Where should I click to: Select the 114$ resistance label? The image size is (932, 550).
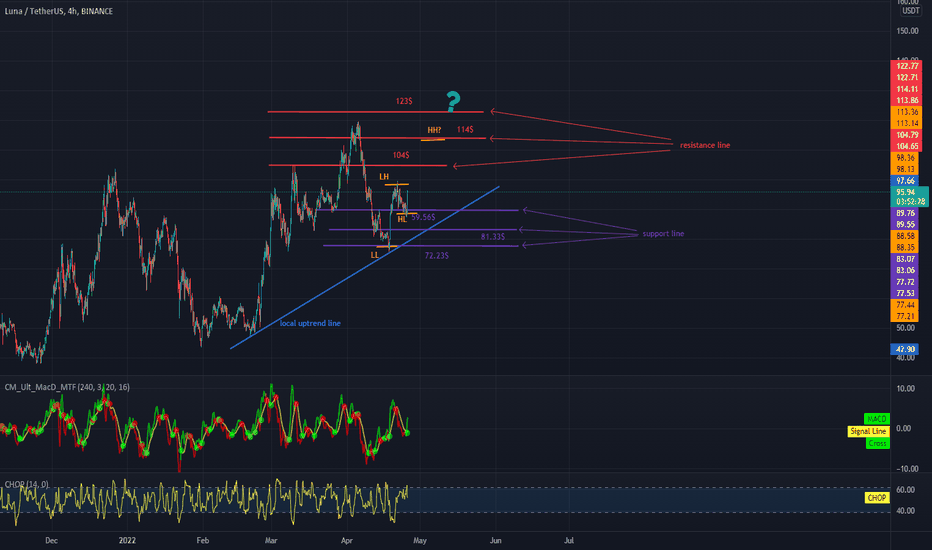tap(465, 130)
